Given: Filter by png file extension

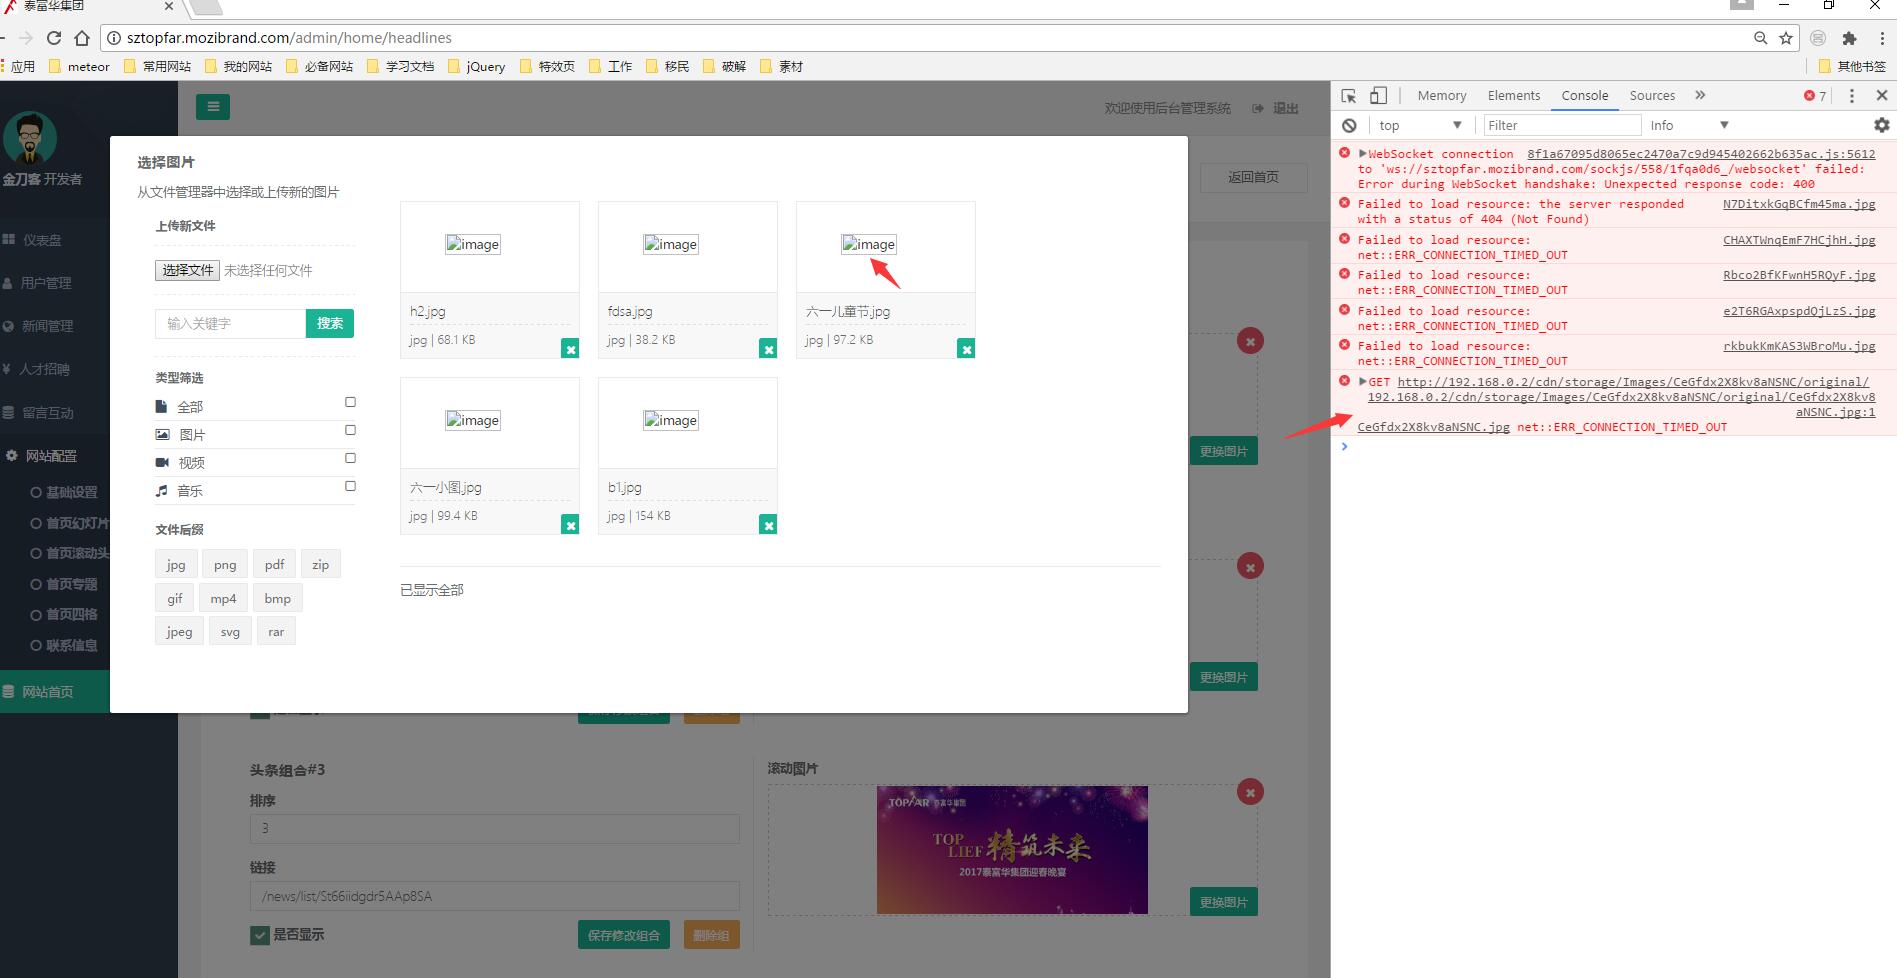Looking at the screenshot, I should coord(225,565).
